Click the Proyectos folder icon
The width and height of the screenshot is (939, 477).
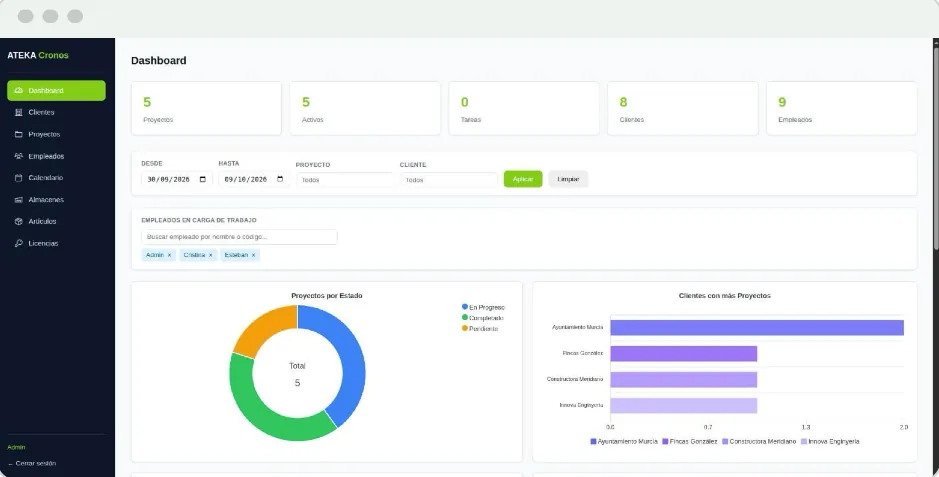19,134
